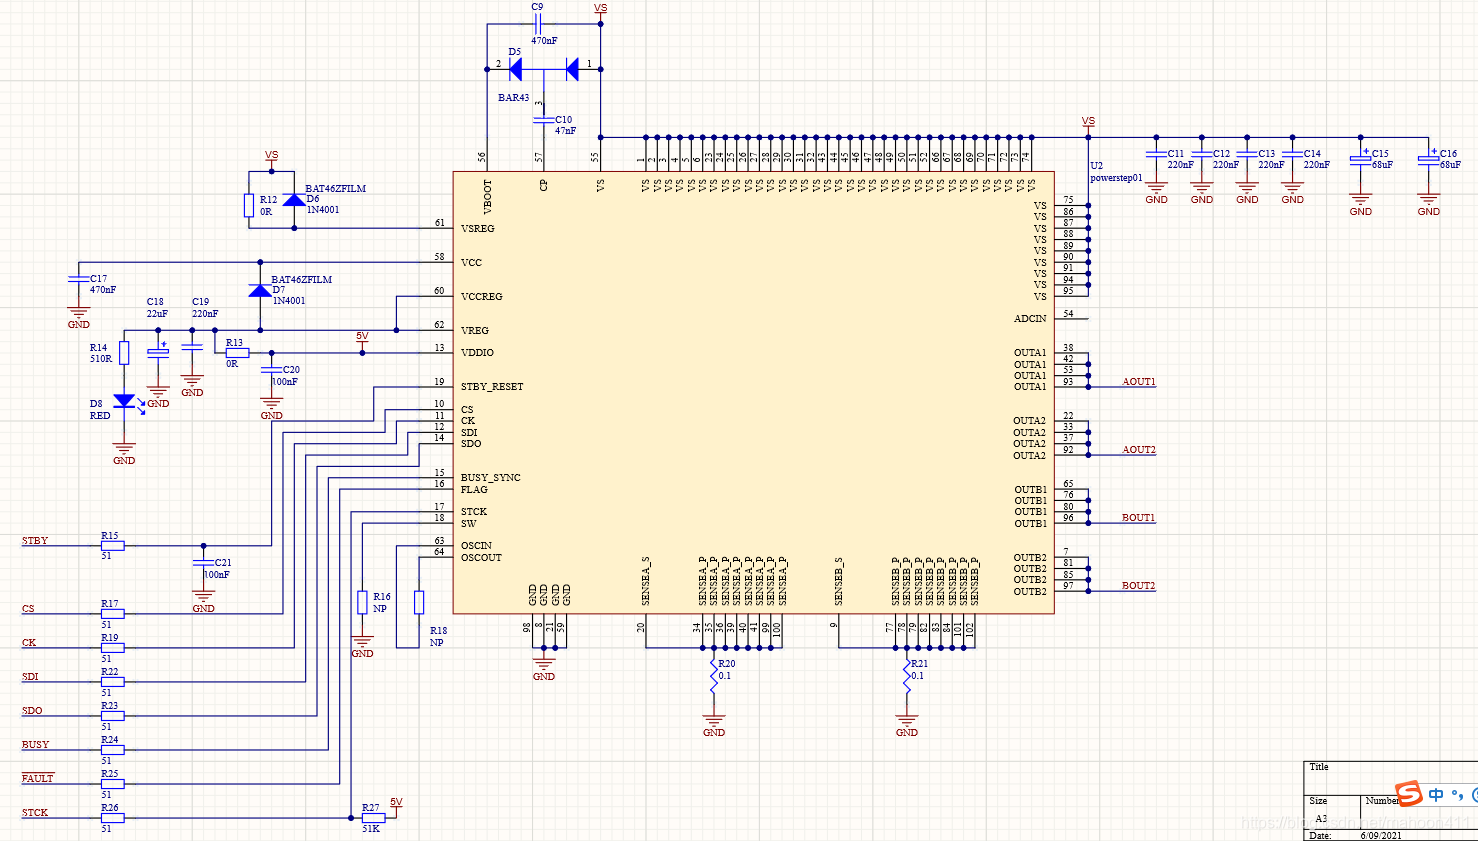Select resistor R24 on the BUSY line
Image resolution: width=1478 pixels, height=841 pixels.
[x=113, y=750]
